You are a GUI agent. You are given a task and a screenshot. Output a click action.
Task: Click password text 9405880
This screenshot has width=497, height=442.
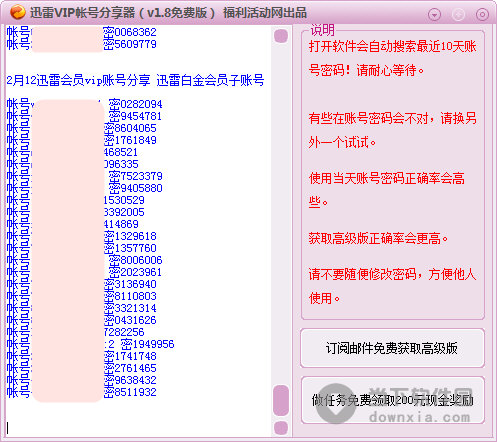[141, 188]
